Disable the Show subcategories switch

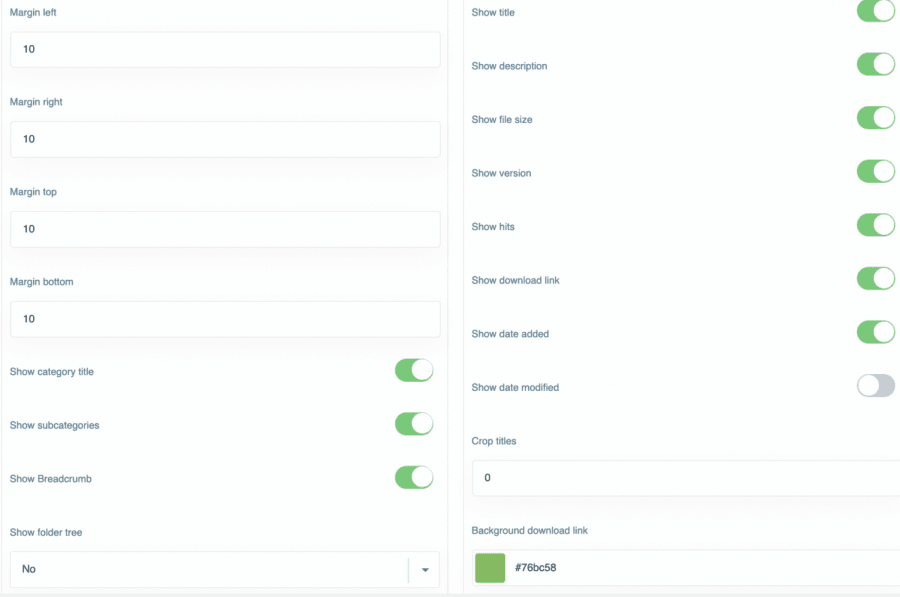pos(414,424)
